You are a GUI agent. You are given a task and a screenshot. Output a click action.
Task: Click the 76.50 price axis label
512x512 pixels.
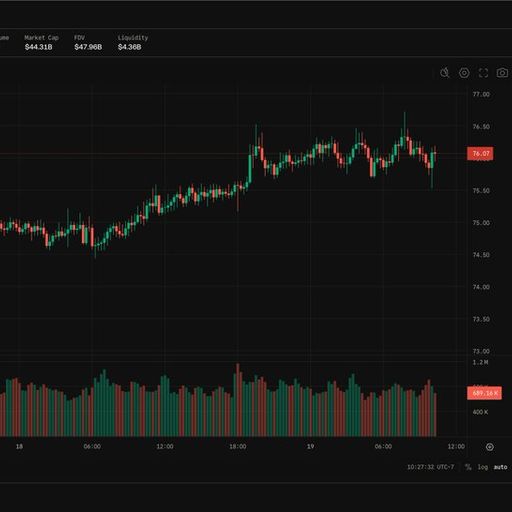[x=481, y=127]
